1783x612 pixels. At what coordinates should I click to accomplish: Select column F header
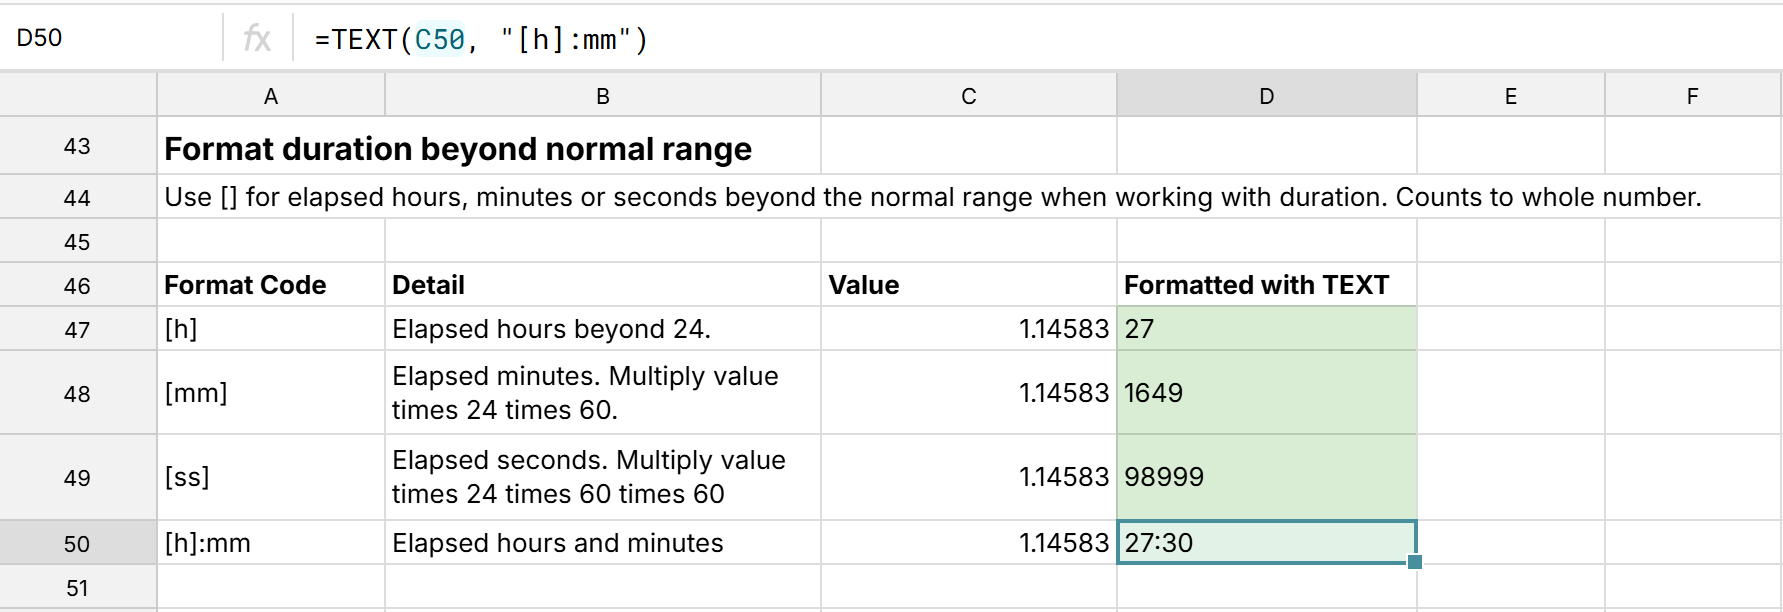[1692, 96]
